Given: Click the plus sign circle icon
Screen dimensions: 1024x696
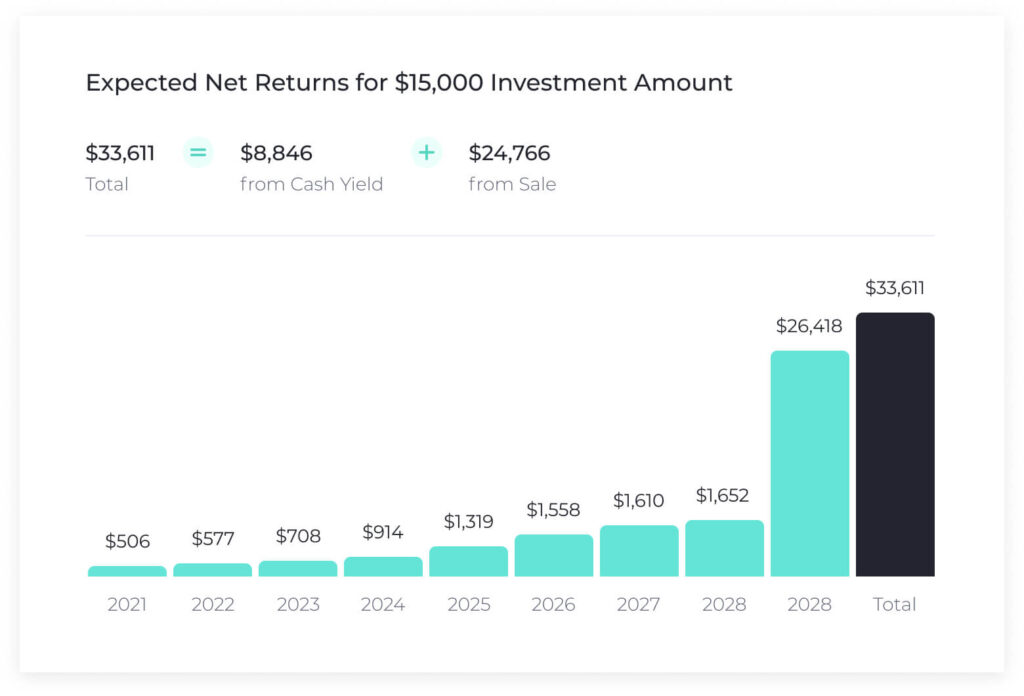Looking at the screenshot, I should click(426, 153).
